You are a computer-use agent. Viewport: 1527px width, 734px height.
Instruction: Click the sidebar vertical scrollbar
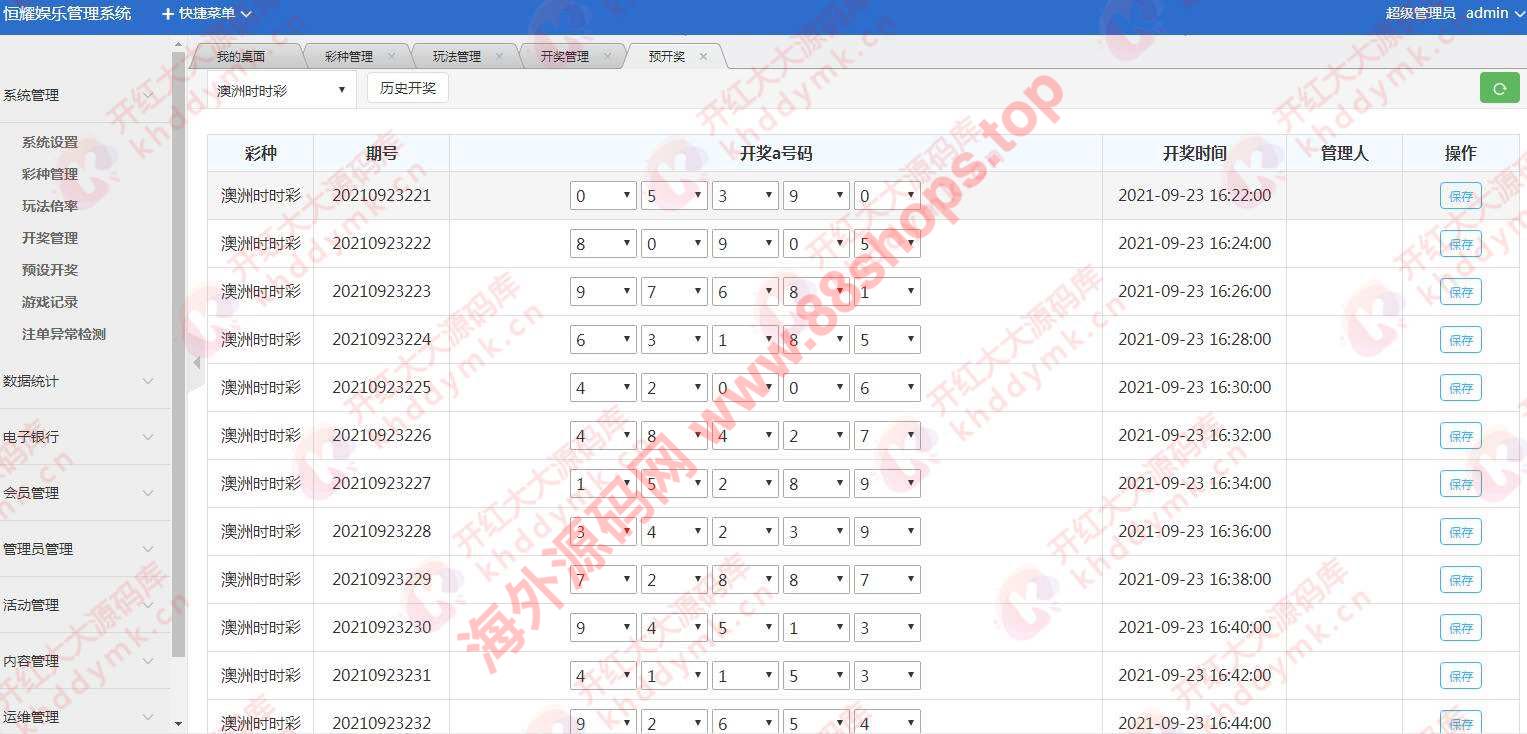tap(178, 350)
